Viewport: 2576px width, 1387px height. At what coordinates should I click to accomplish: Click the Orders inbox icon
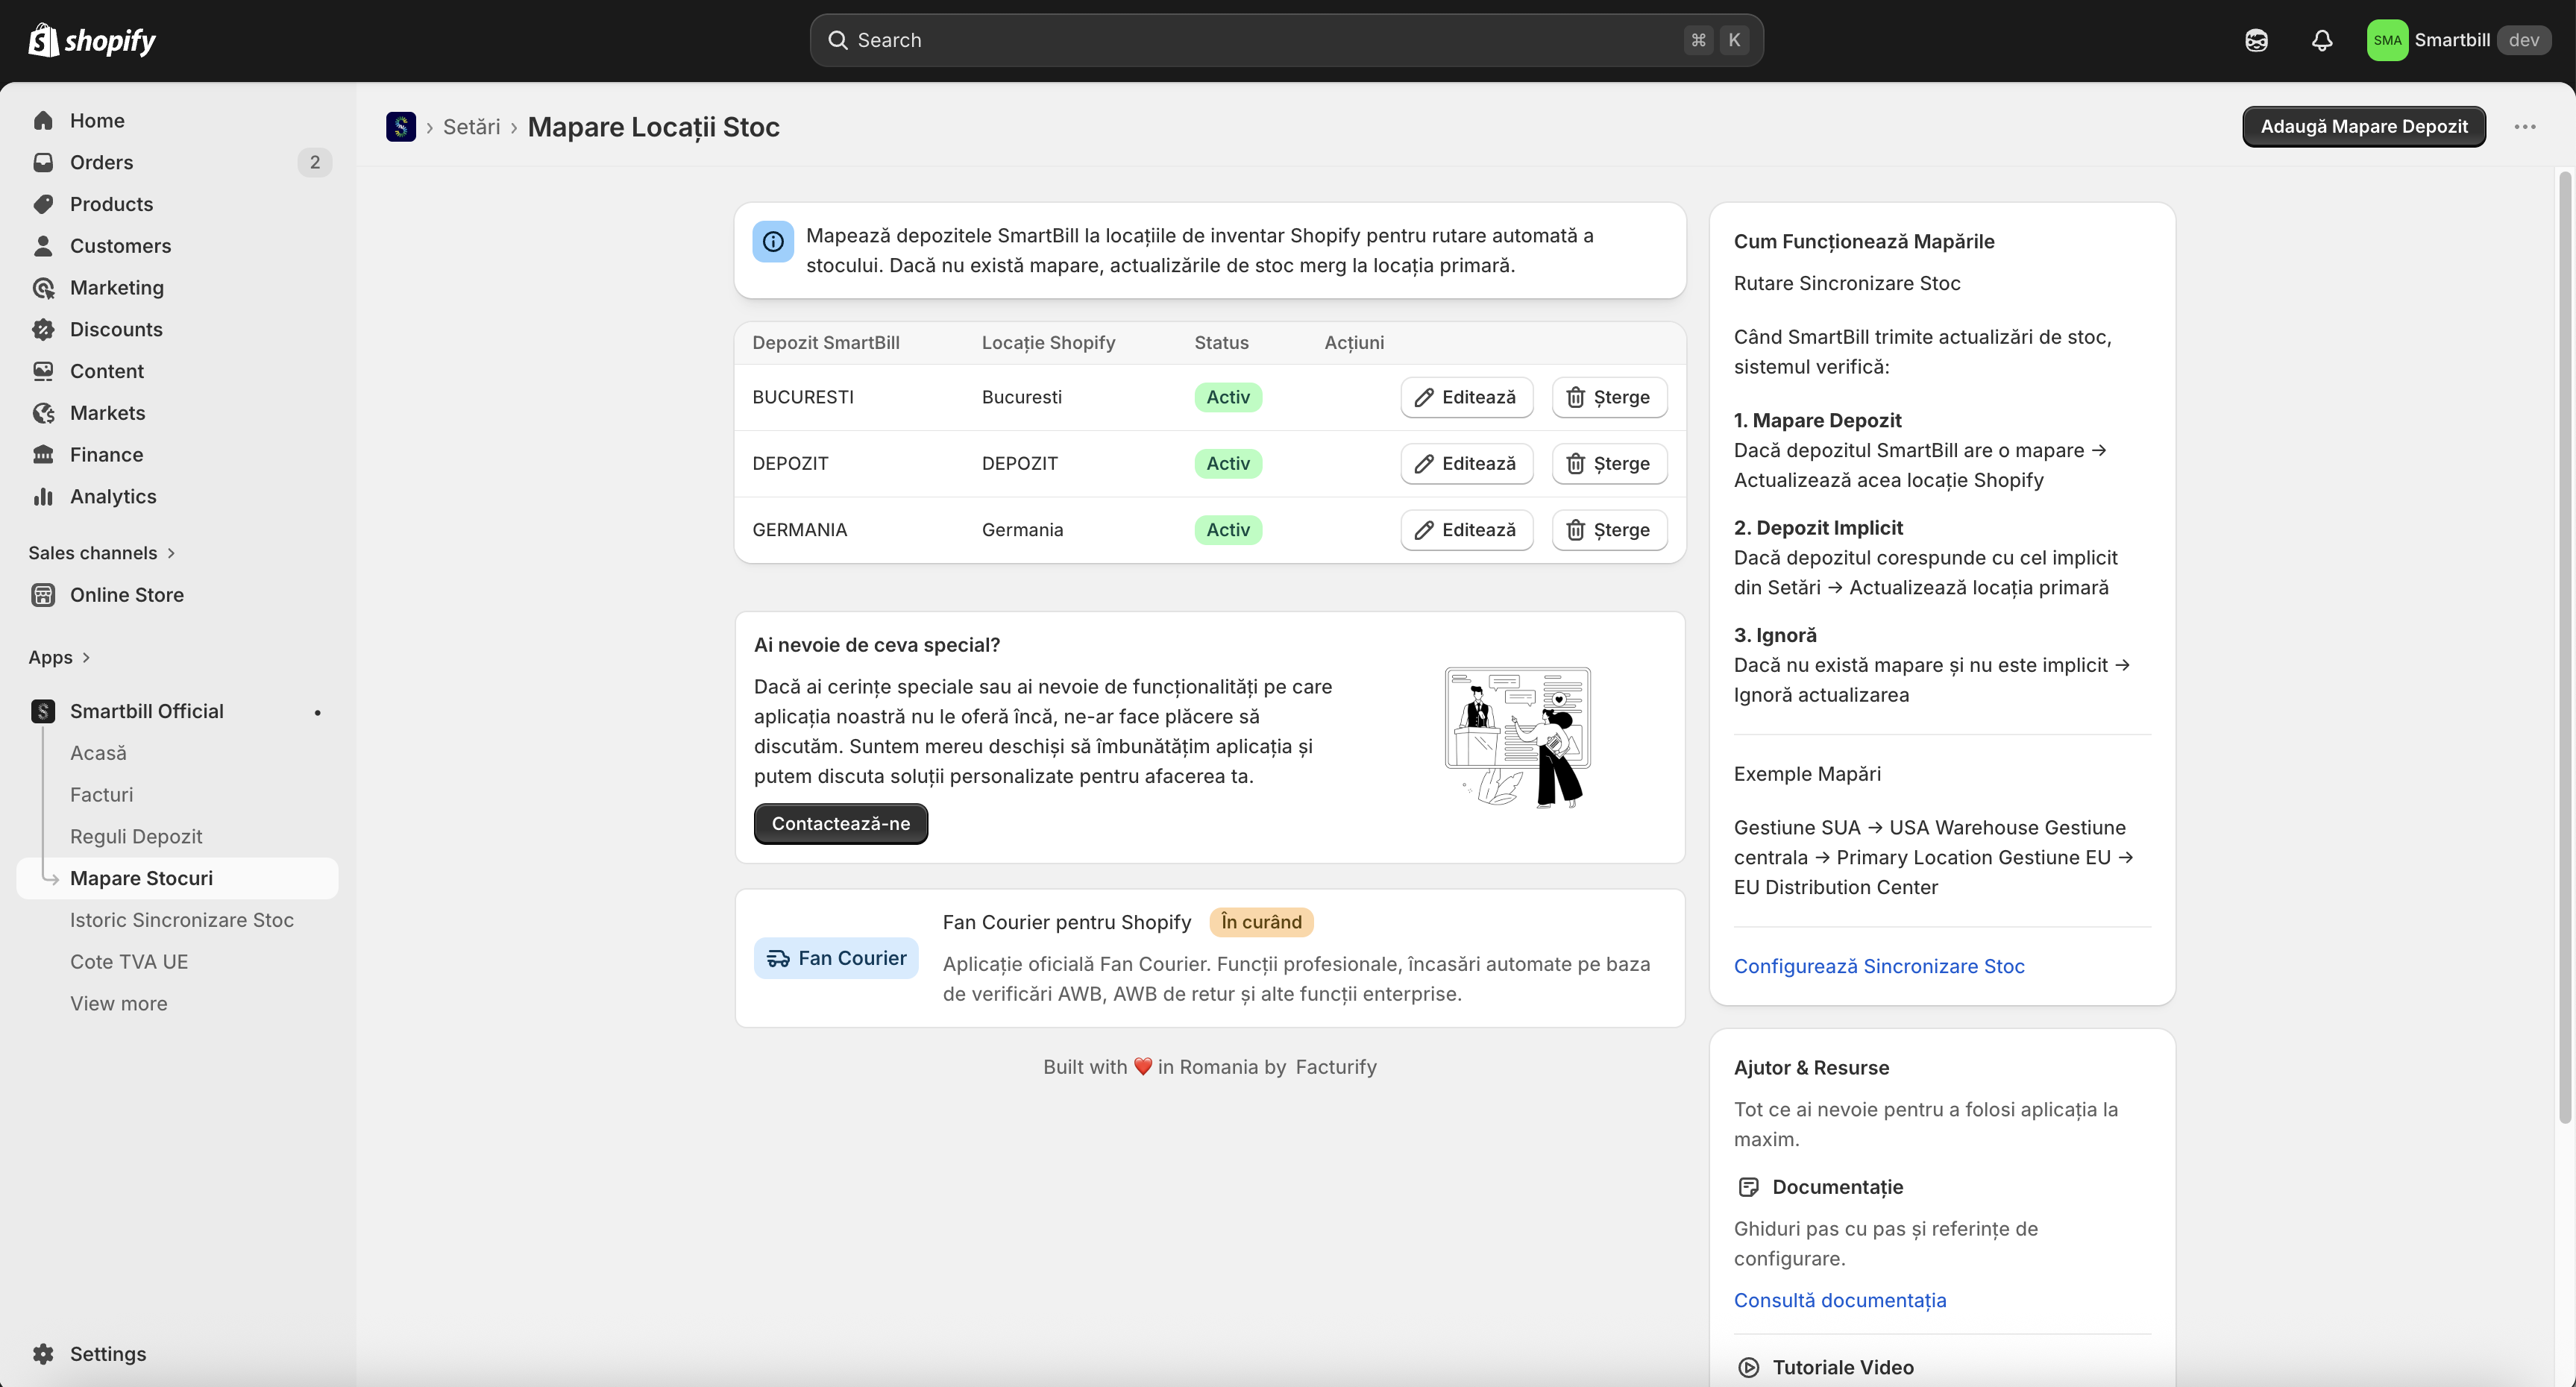click(x=43, y=162)
